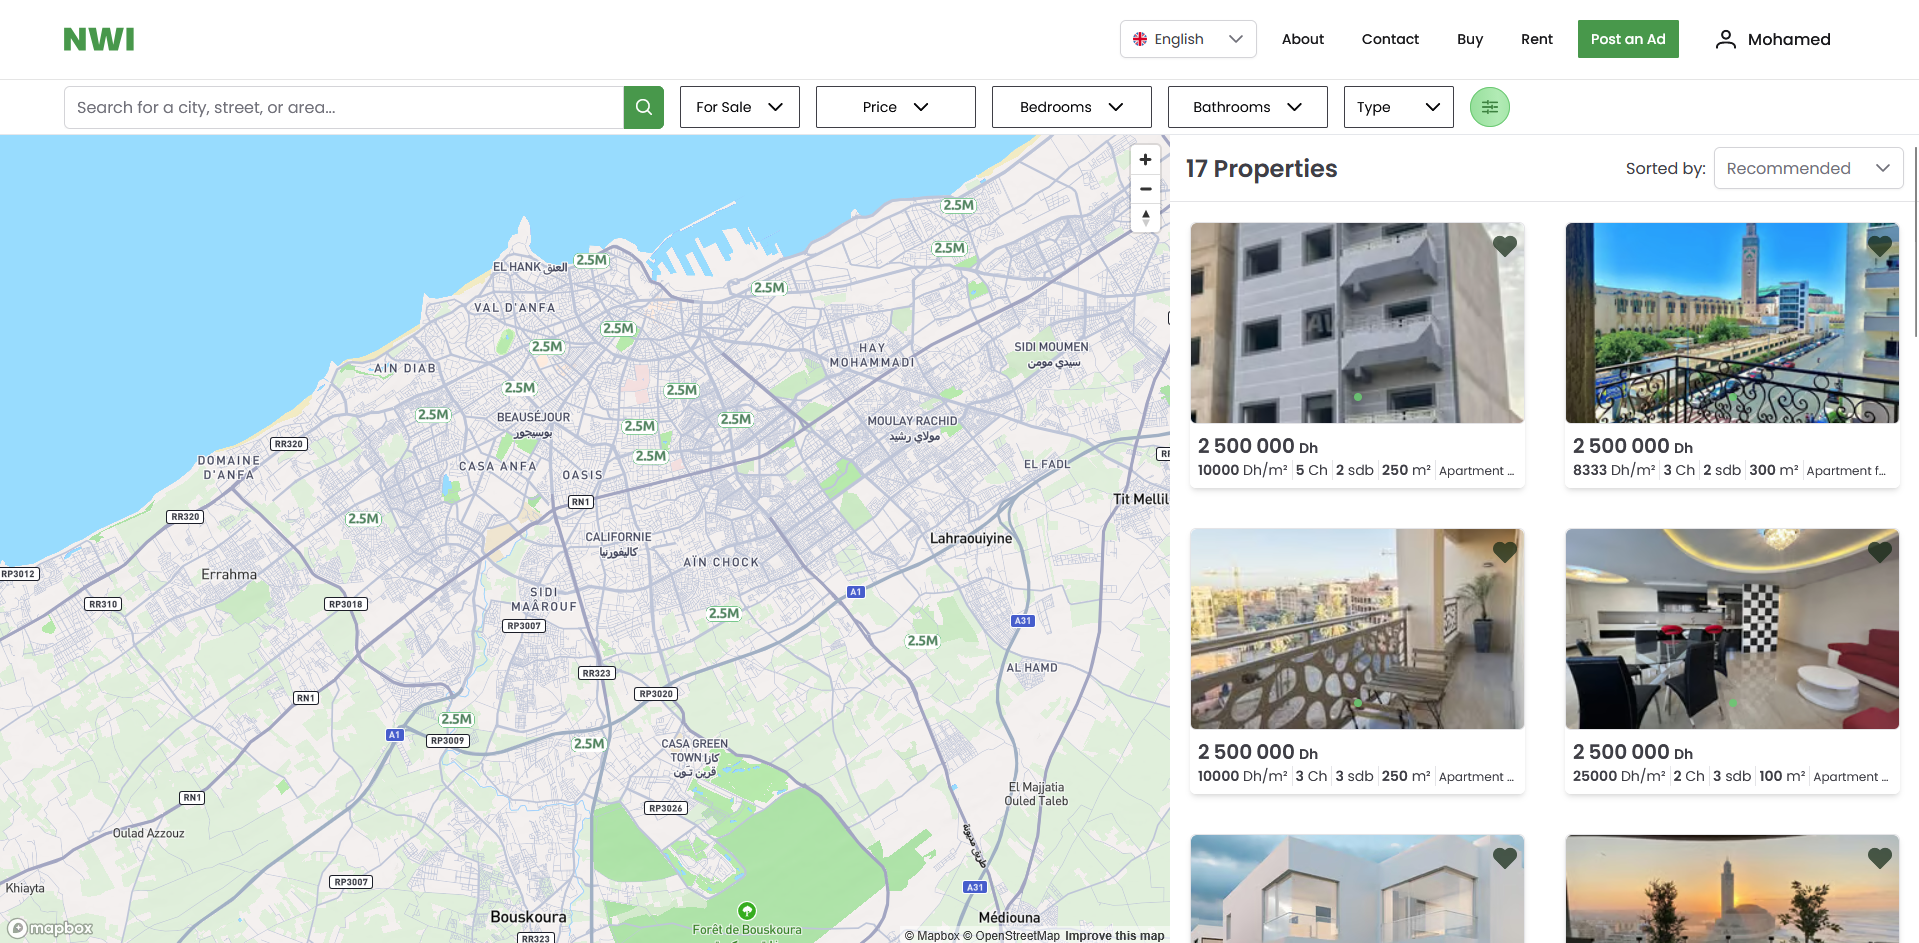Screen dimensions: 1919x943
Task: Change the Recommended sort order dropdown
Action: coord(1808,168)
